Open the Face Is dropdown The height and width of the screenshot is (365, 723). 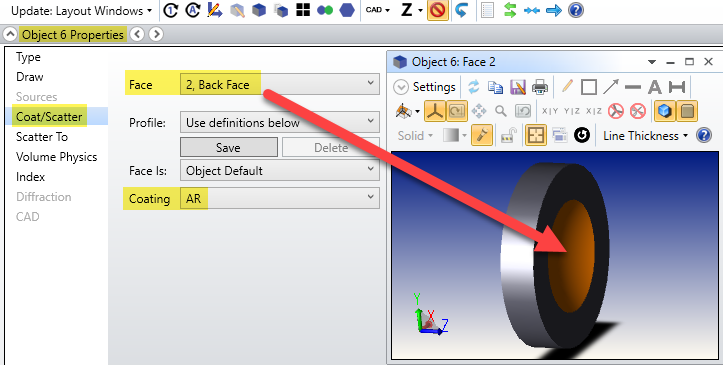point(279,171)
